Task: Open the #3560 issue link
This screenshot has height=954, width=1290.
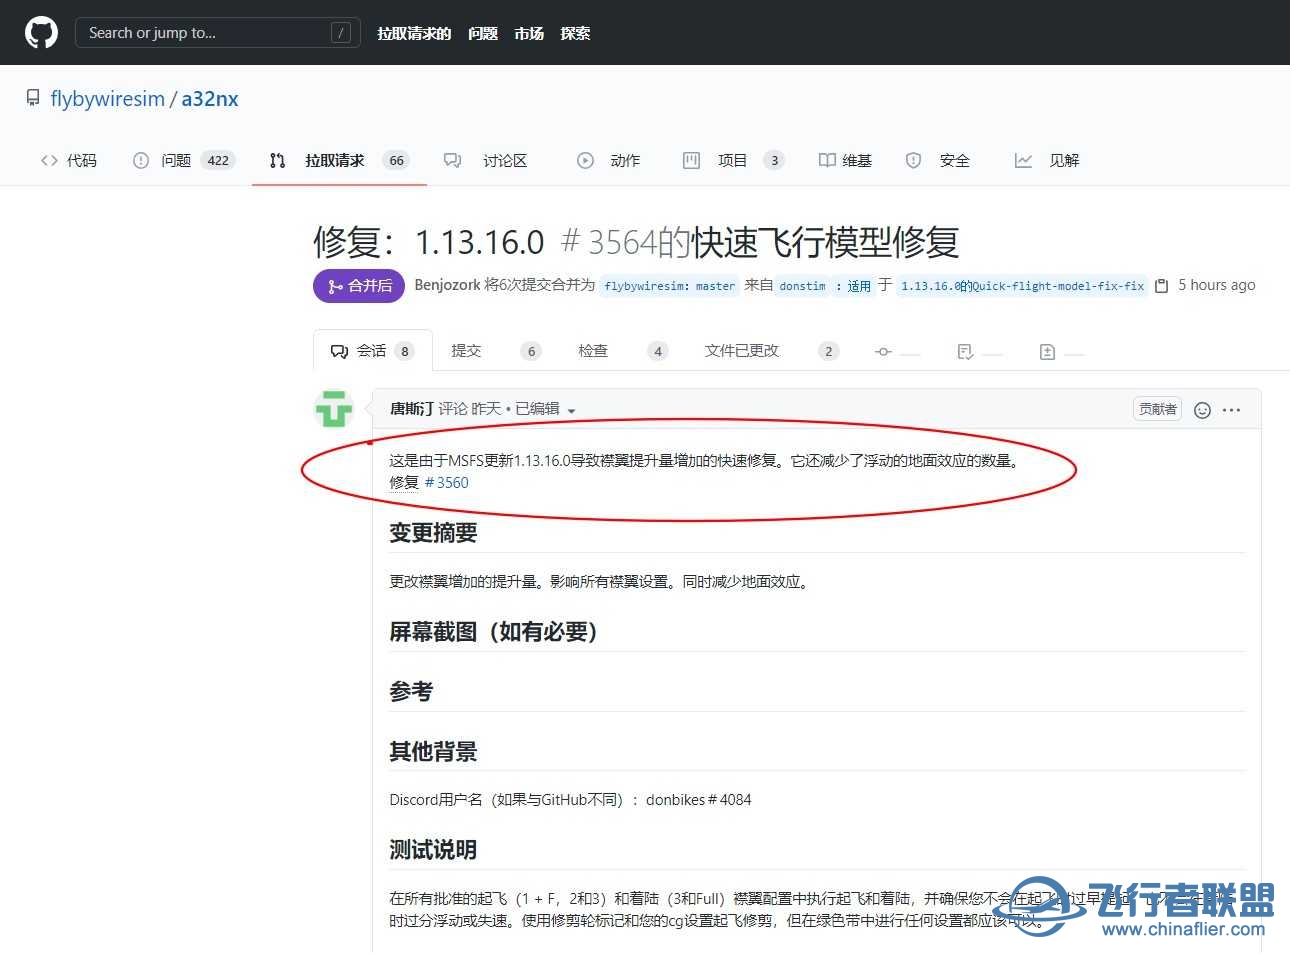Action: (x=447, y=482)
